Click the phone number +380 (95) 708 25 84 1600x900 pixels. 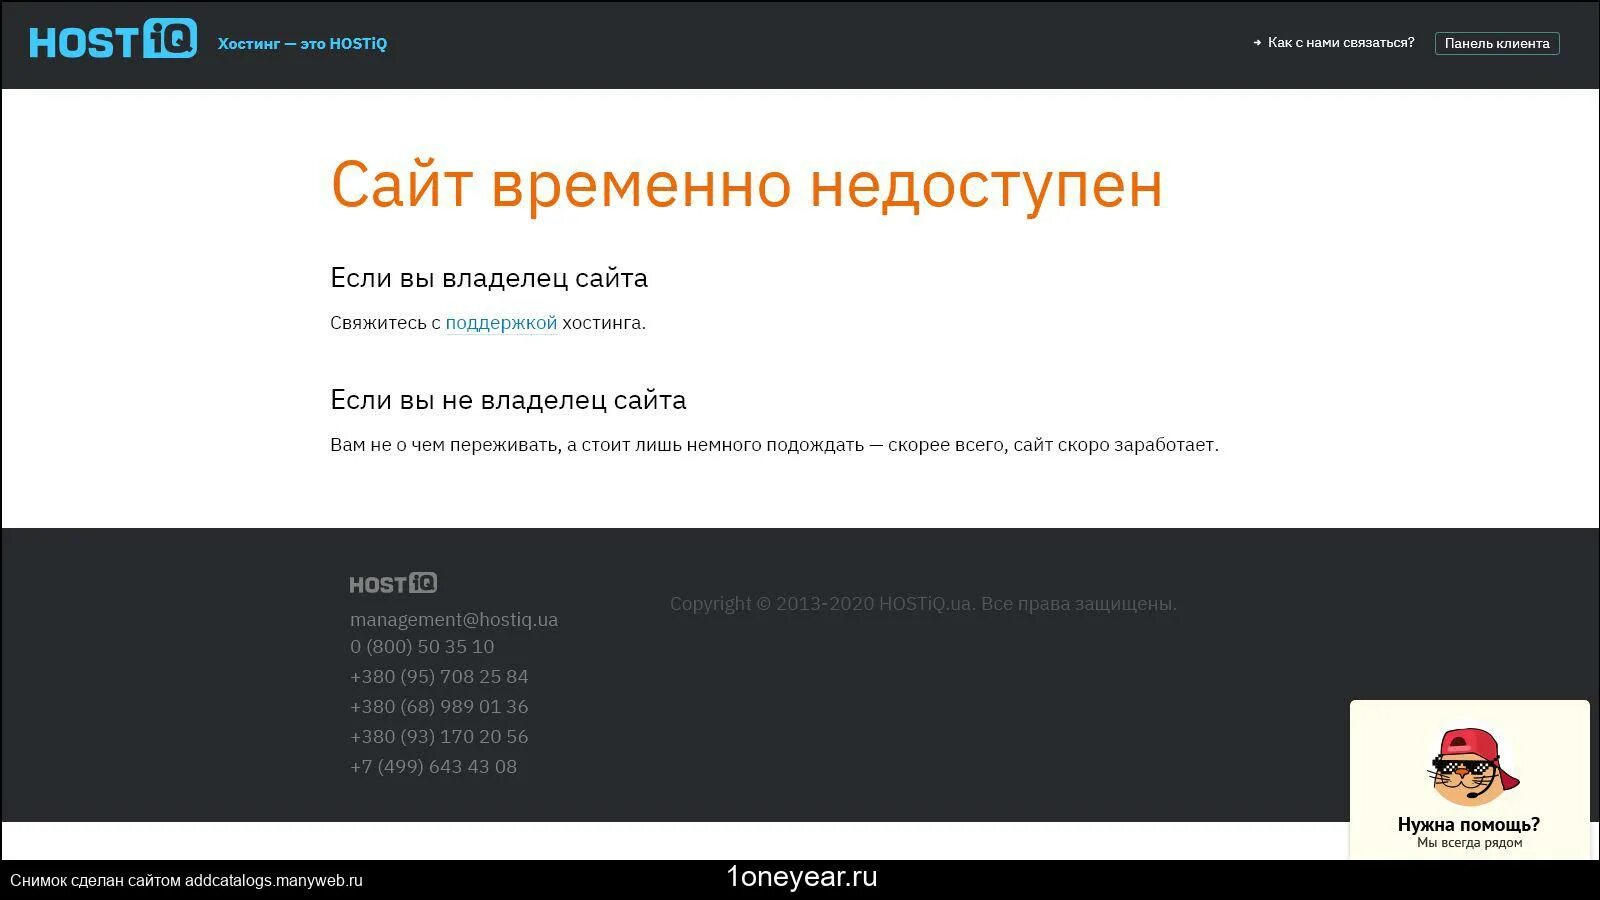point(439,677)
